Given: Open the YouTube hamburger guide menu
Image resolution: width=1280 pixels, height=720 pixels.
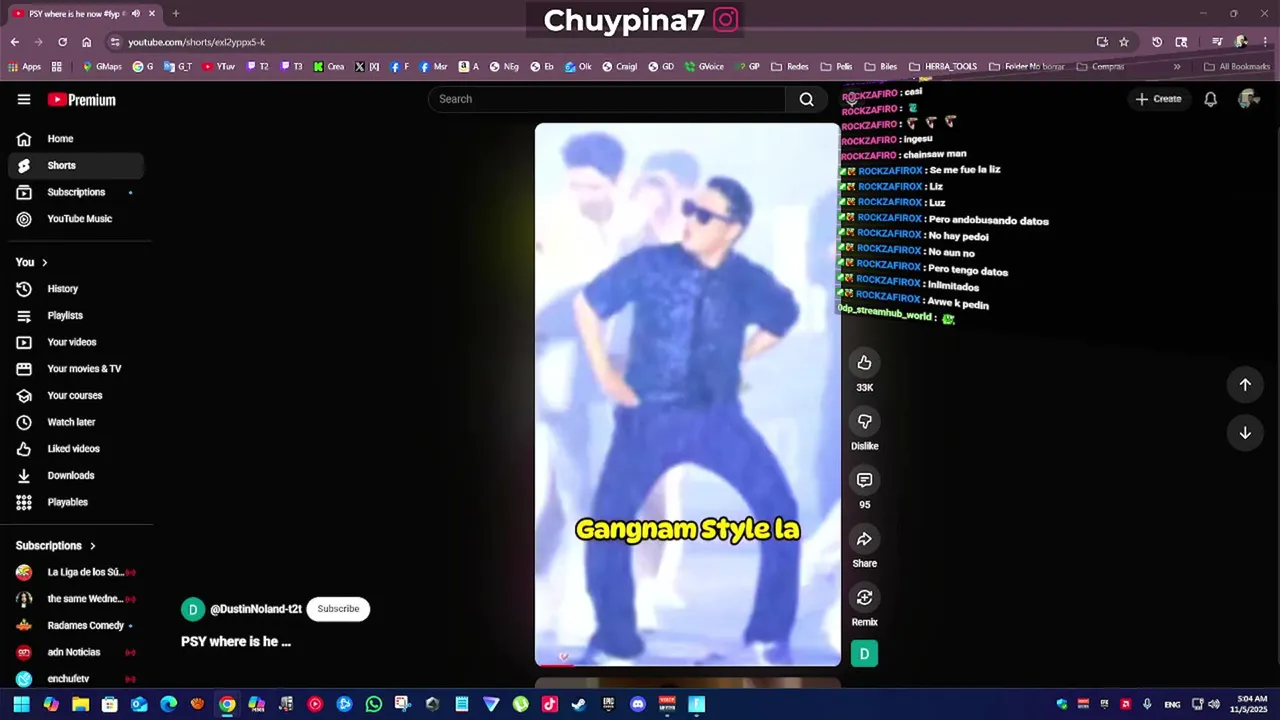Looking at the screenshot, I should pos(24,99).
